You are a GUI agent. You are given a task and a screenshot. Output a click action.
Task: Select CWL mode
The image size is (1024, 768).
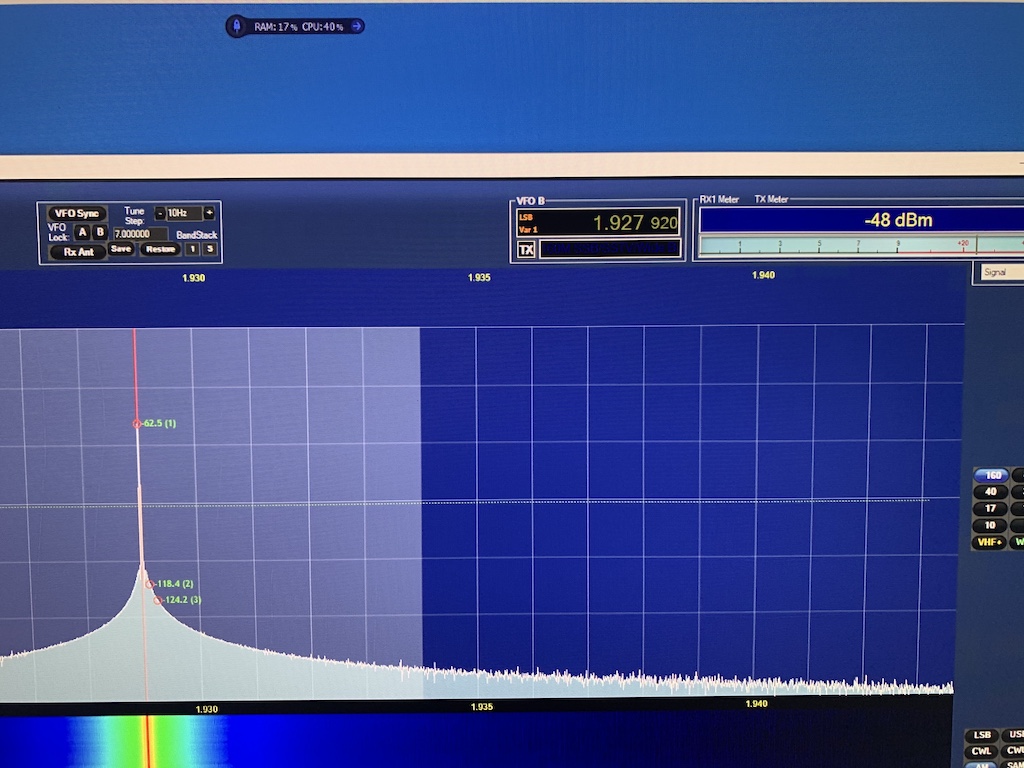pyautogui.click(x=982, y=751)
